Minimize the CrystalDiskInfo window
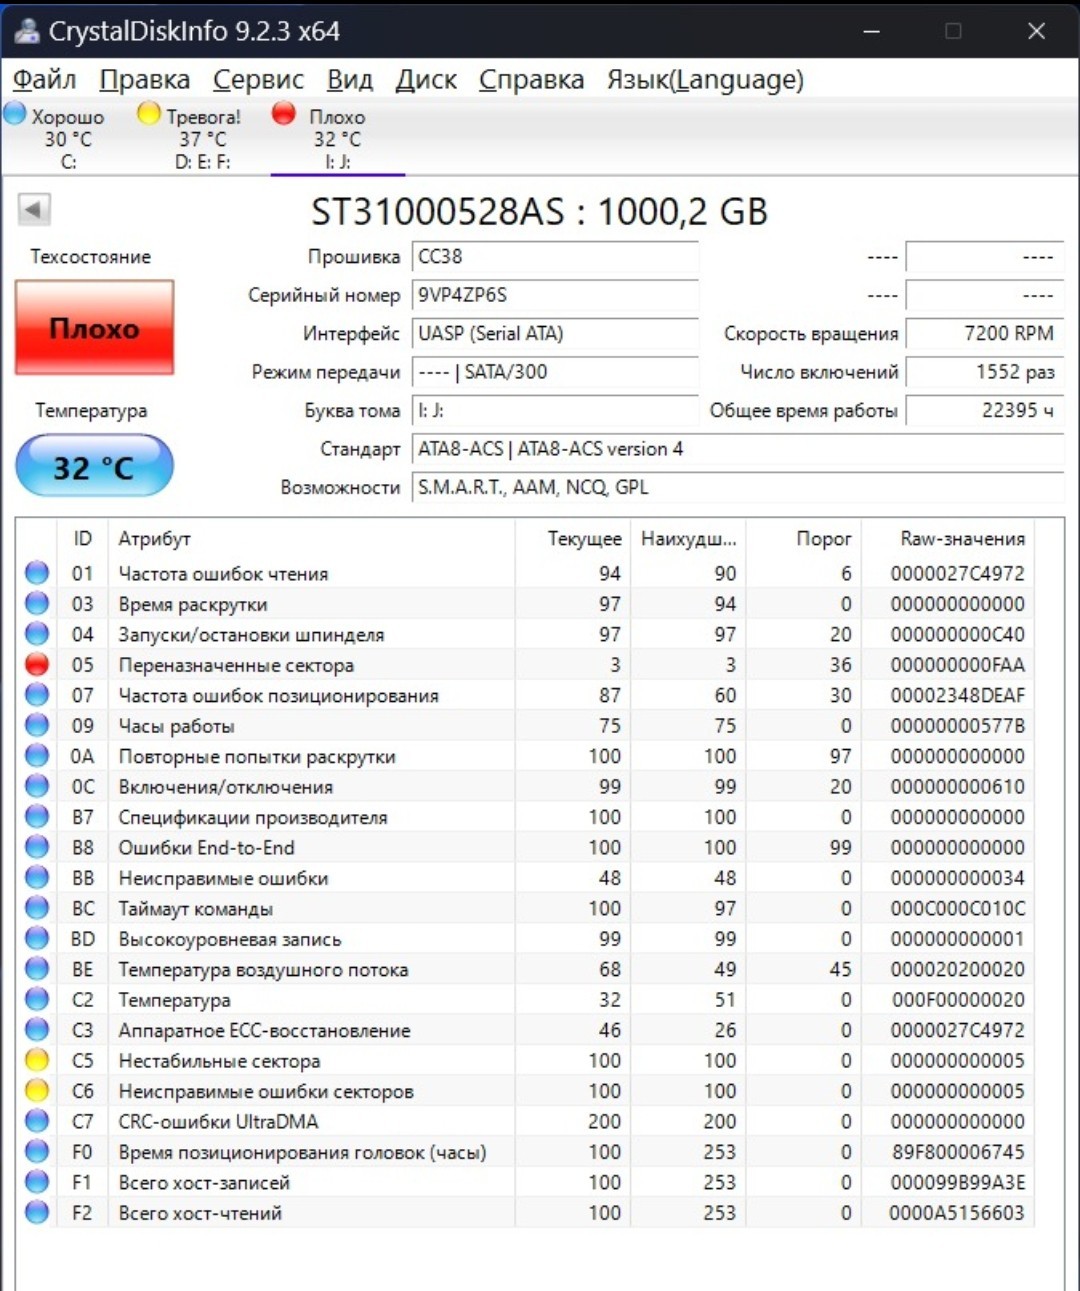The height and width of the screenshot is (1291, 1080). 871,31
